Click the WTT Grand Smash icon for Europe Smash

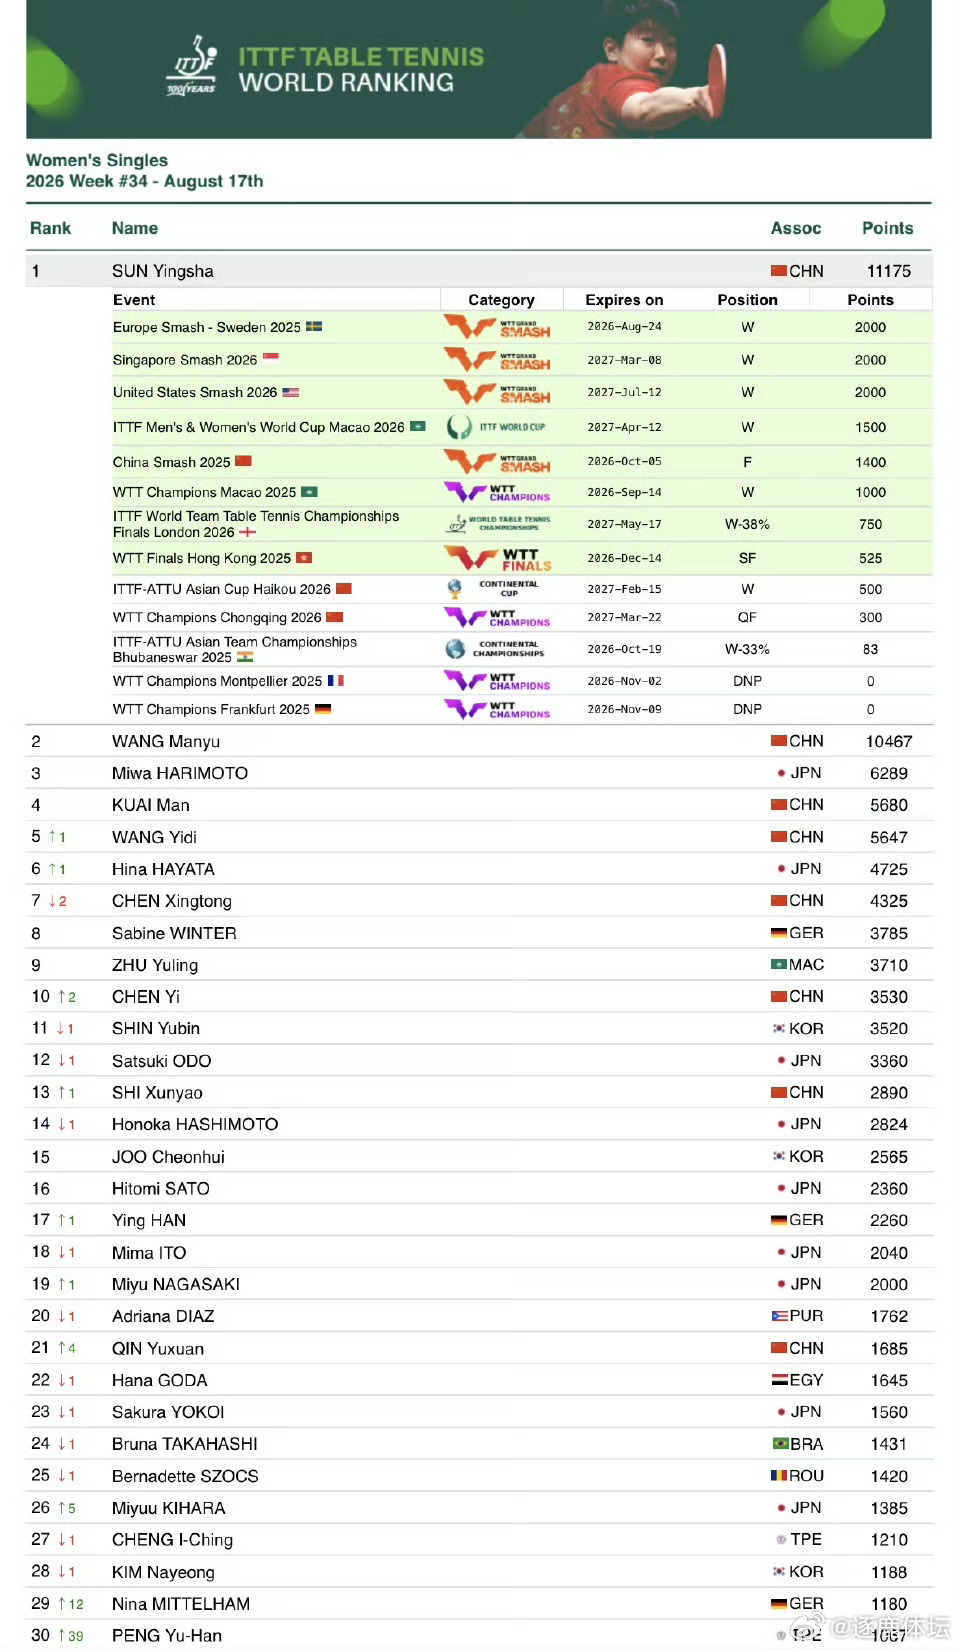(x=497, y=327)
